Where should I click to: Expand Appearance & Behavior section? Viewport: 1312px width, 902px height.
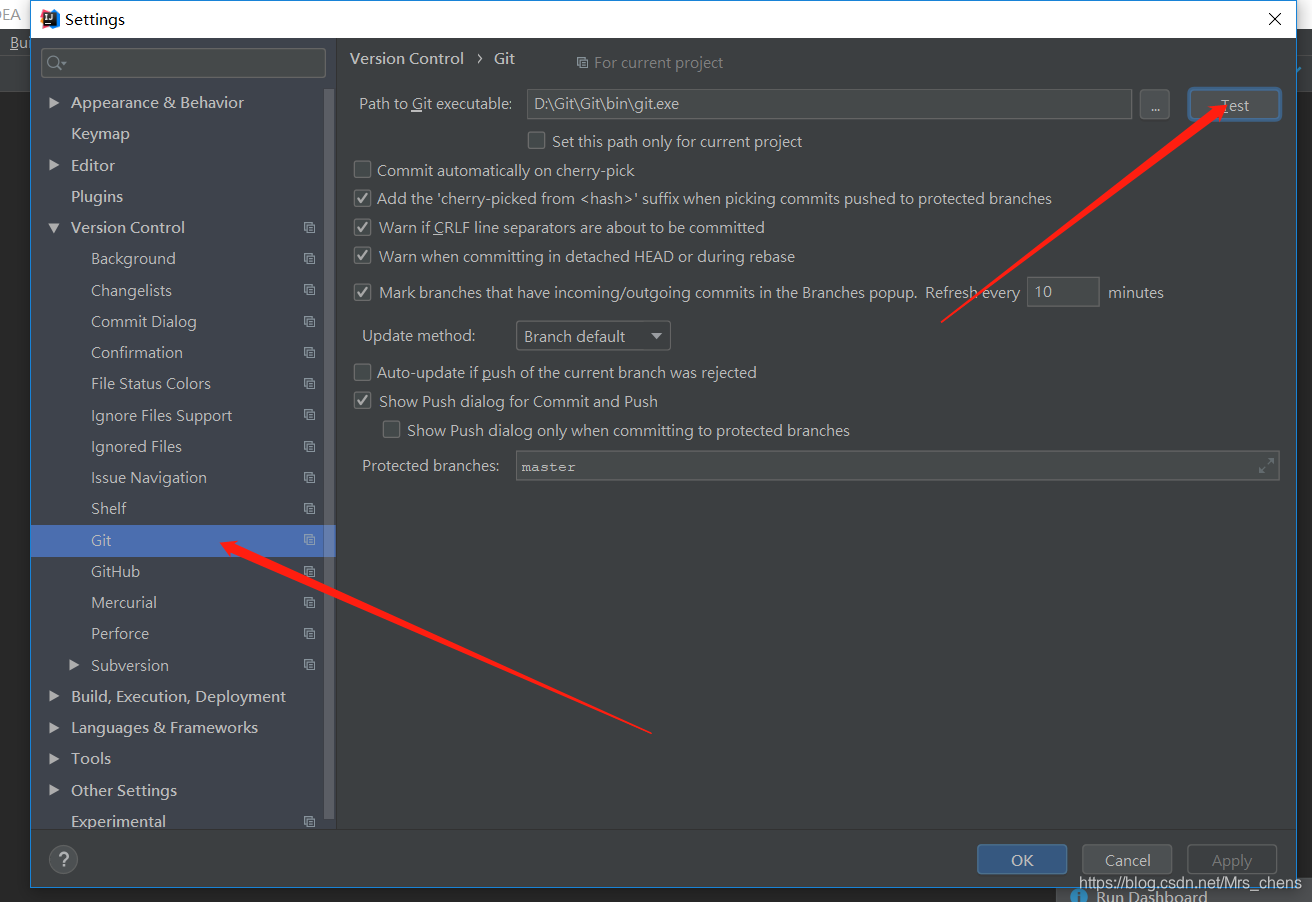(x=54, y=102)
